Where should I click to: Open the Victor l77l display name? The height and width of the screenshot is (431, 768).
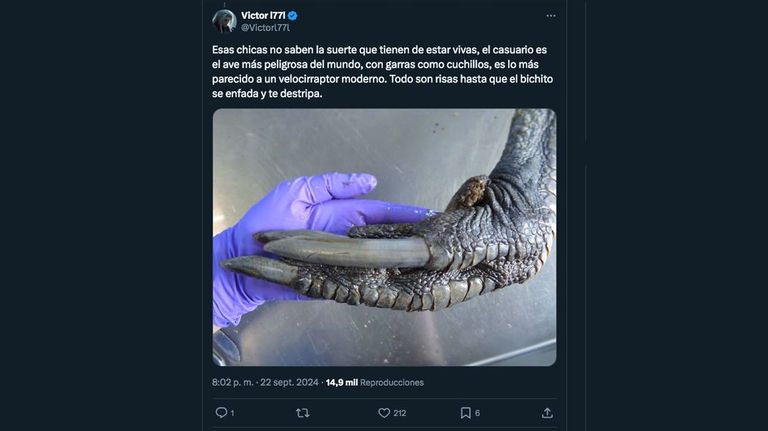[263, 16]
